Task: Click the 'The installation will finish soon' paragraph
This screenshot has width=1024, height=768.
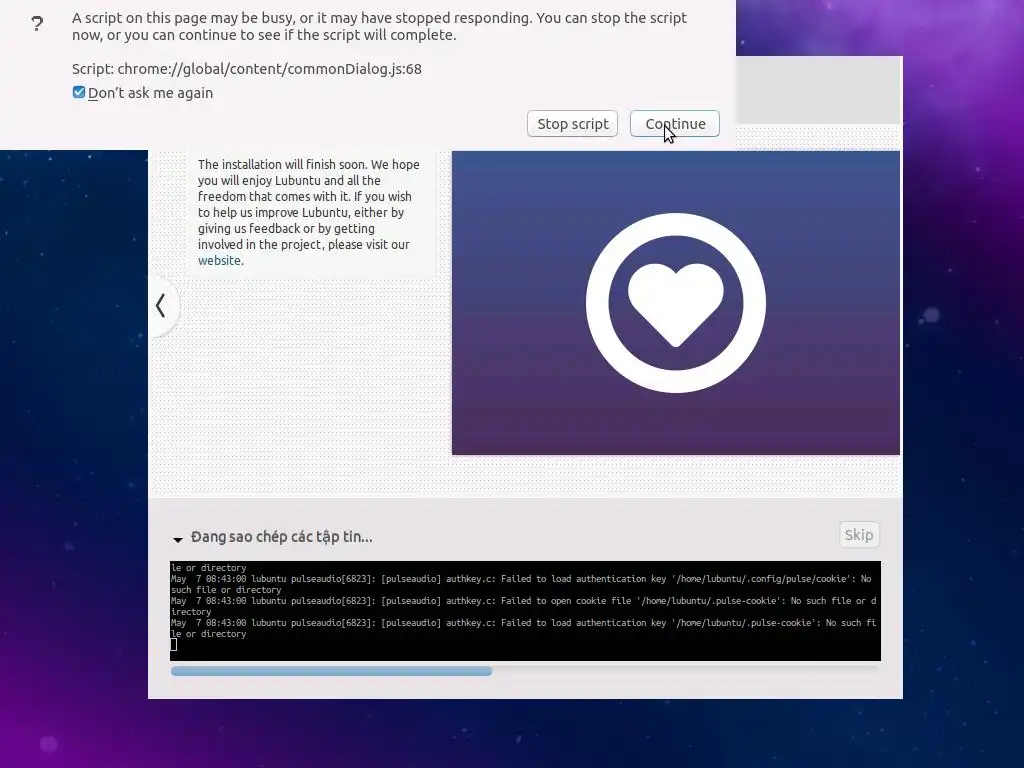Action: coord(308,212)
